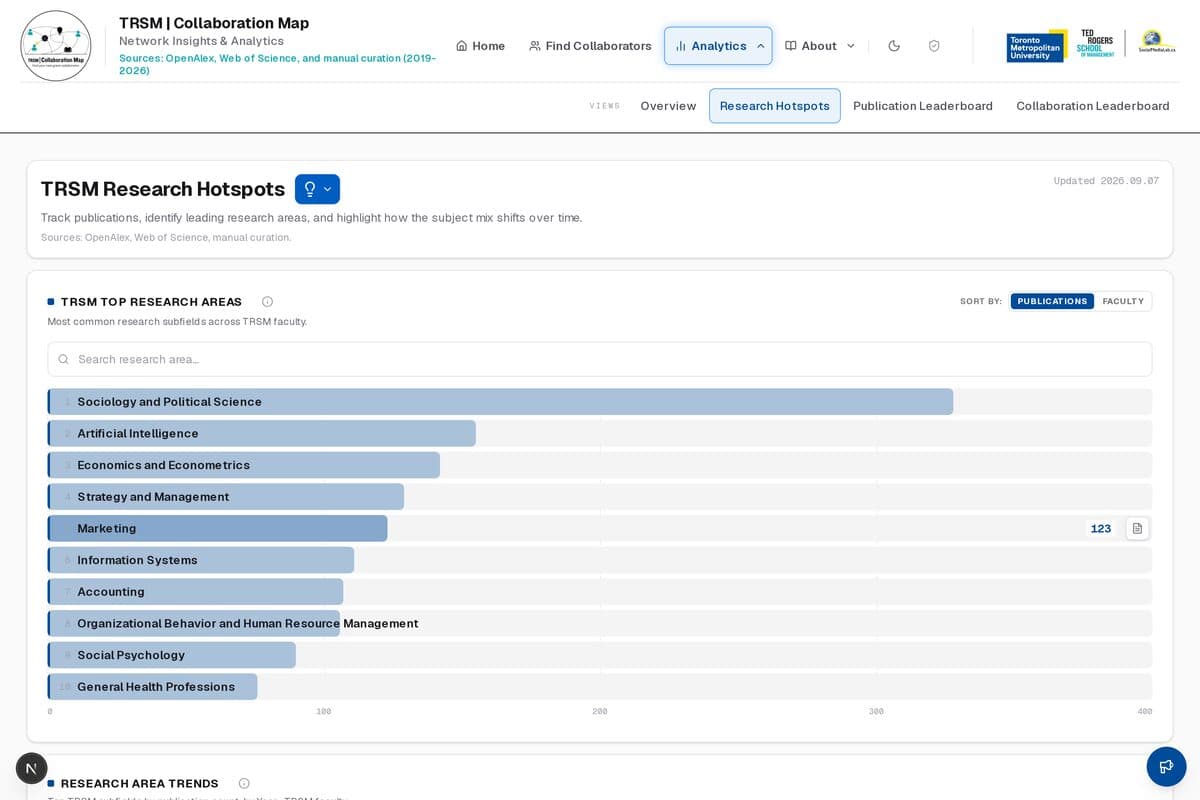
Task: Expand the Analytics menu
Action: coord(718,46)
